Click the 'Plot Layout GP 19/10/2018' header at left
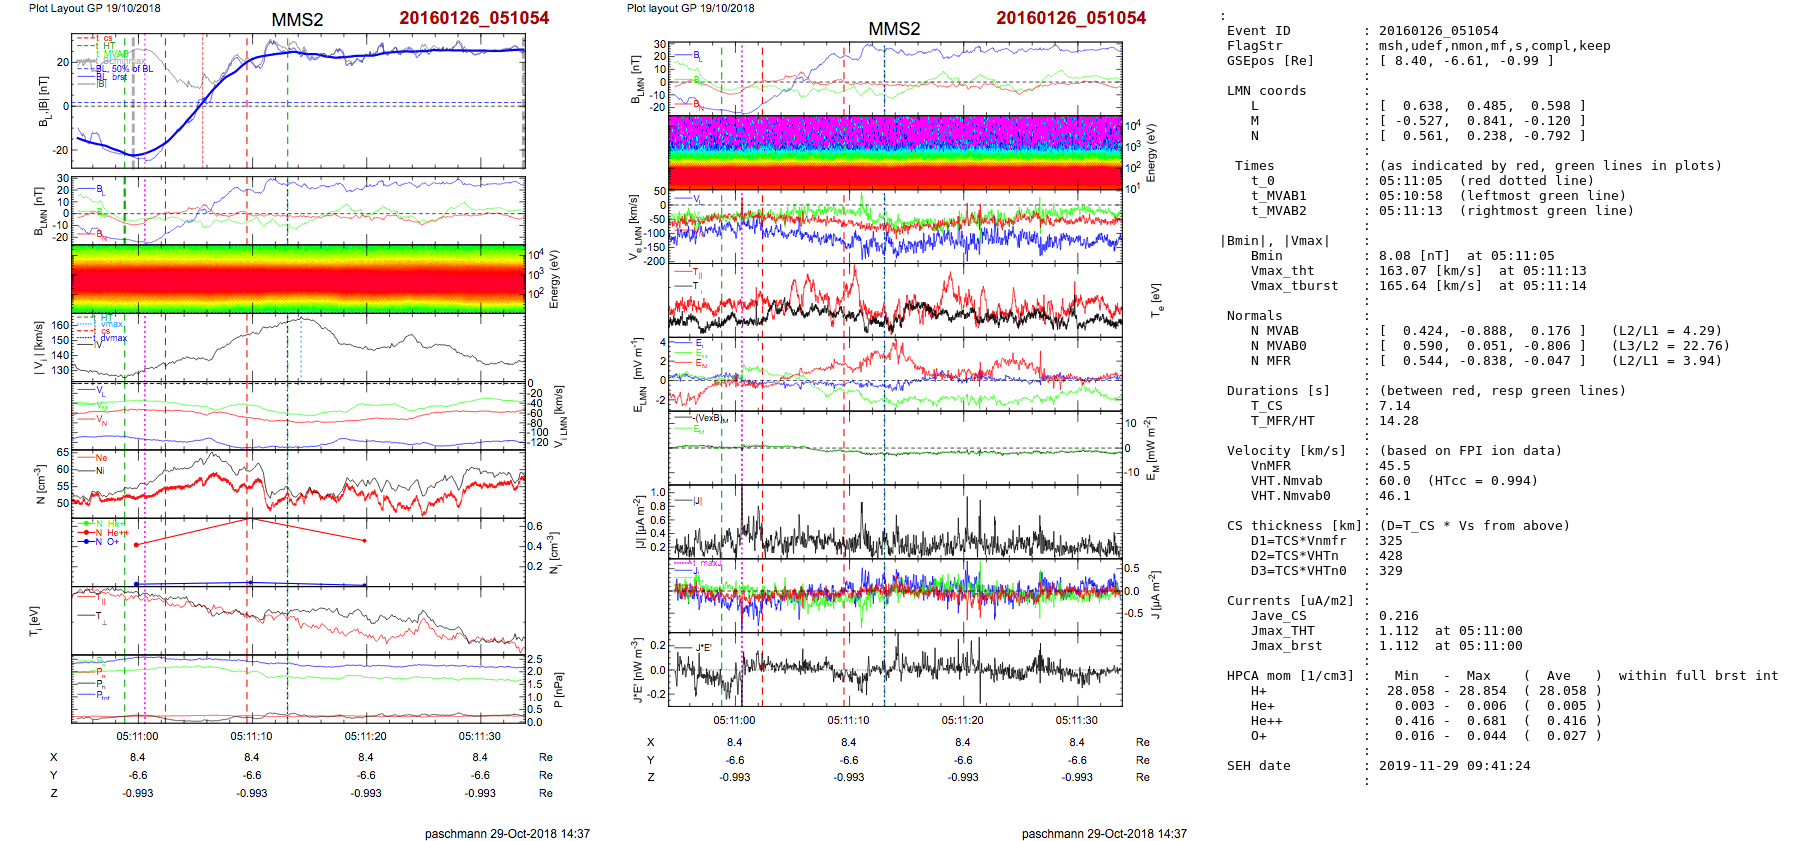 tap(94, 8)
